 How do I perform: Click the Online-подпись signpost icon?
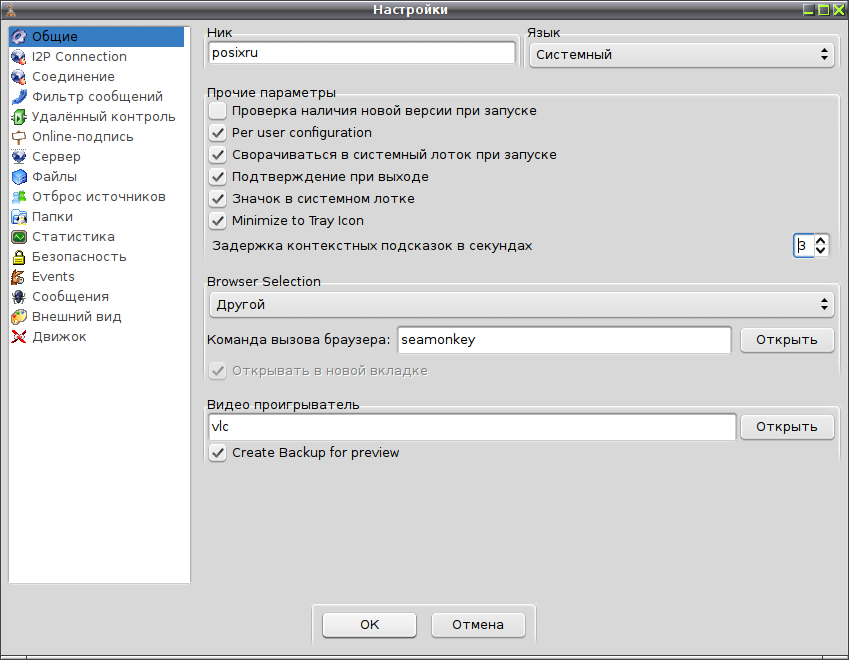[x=19, y=136]
